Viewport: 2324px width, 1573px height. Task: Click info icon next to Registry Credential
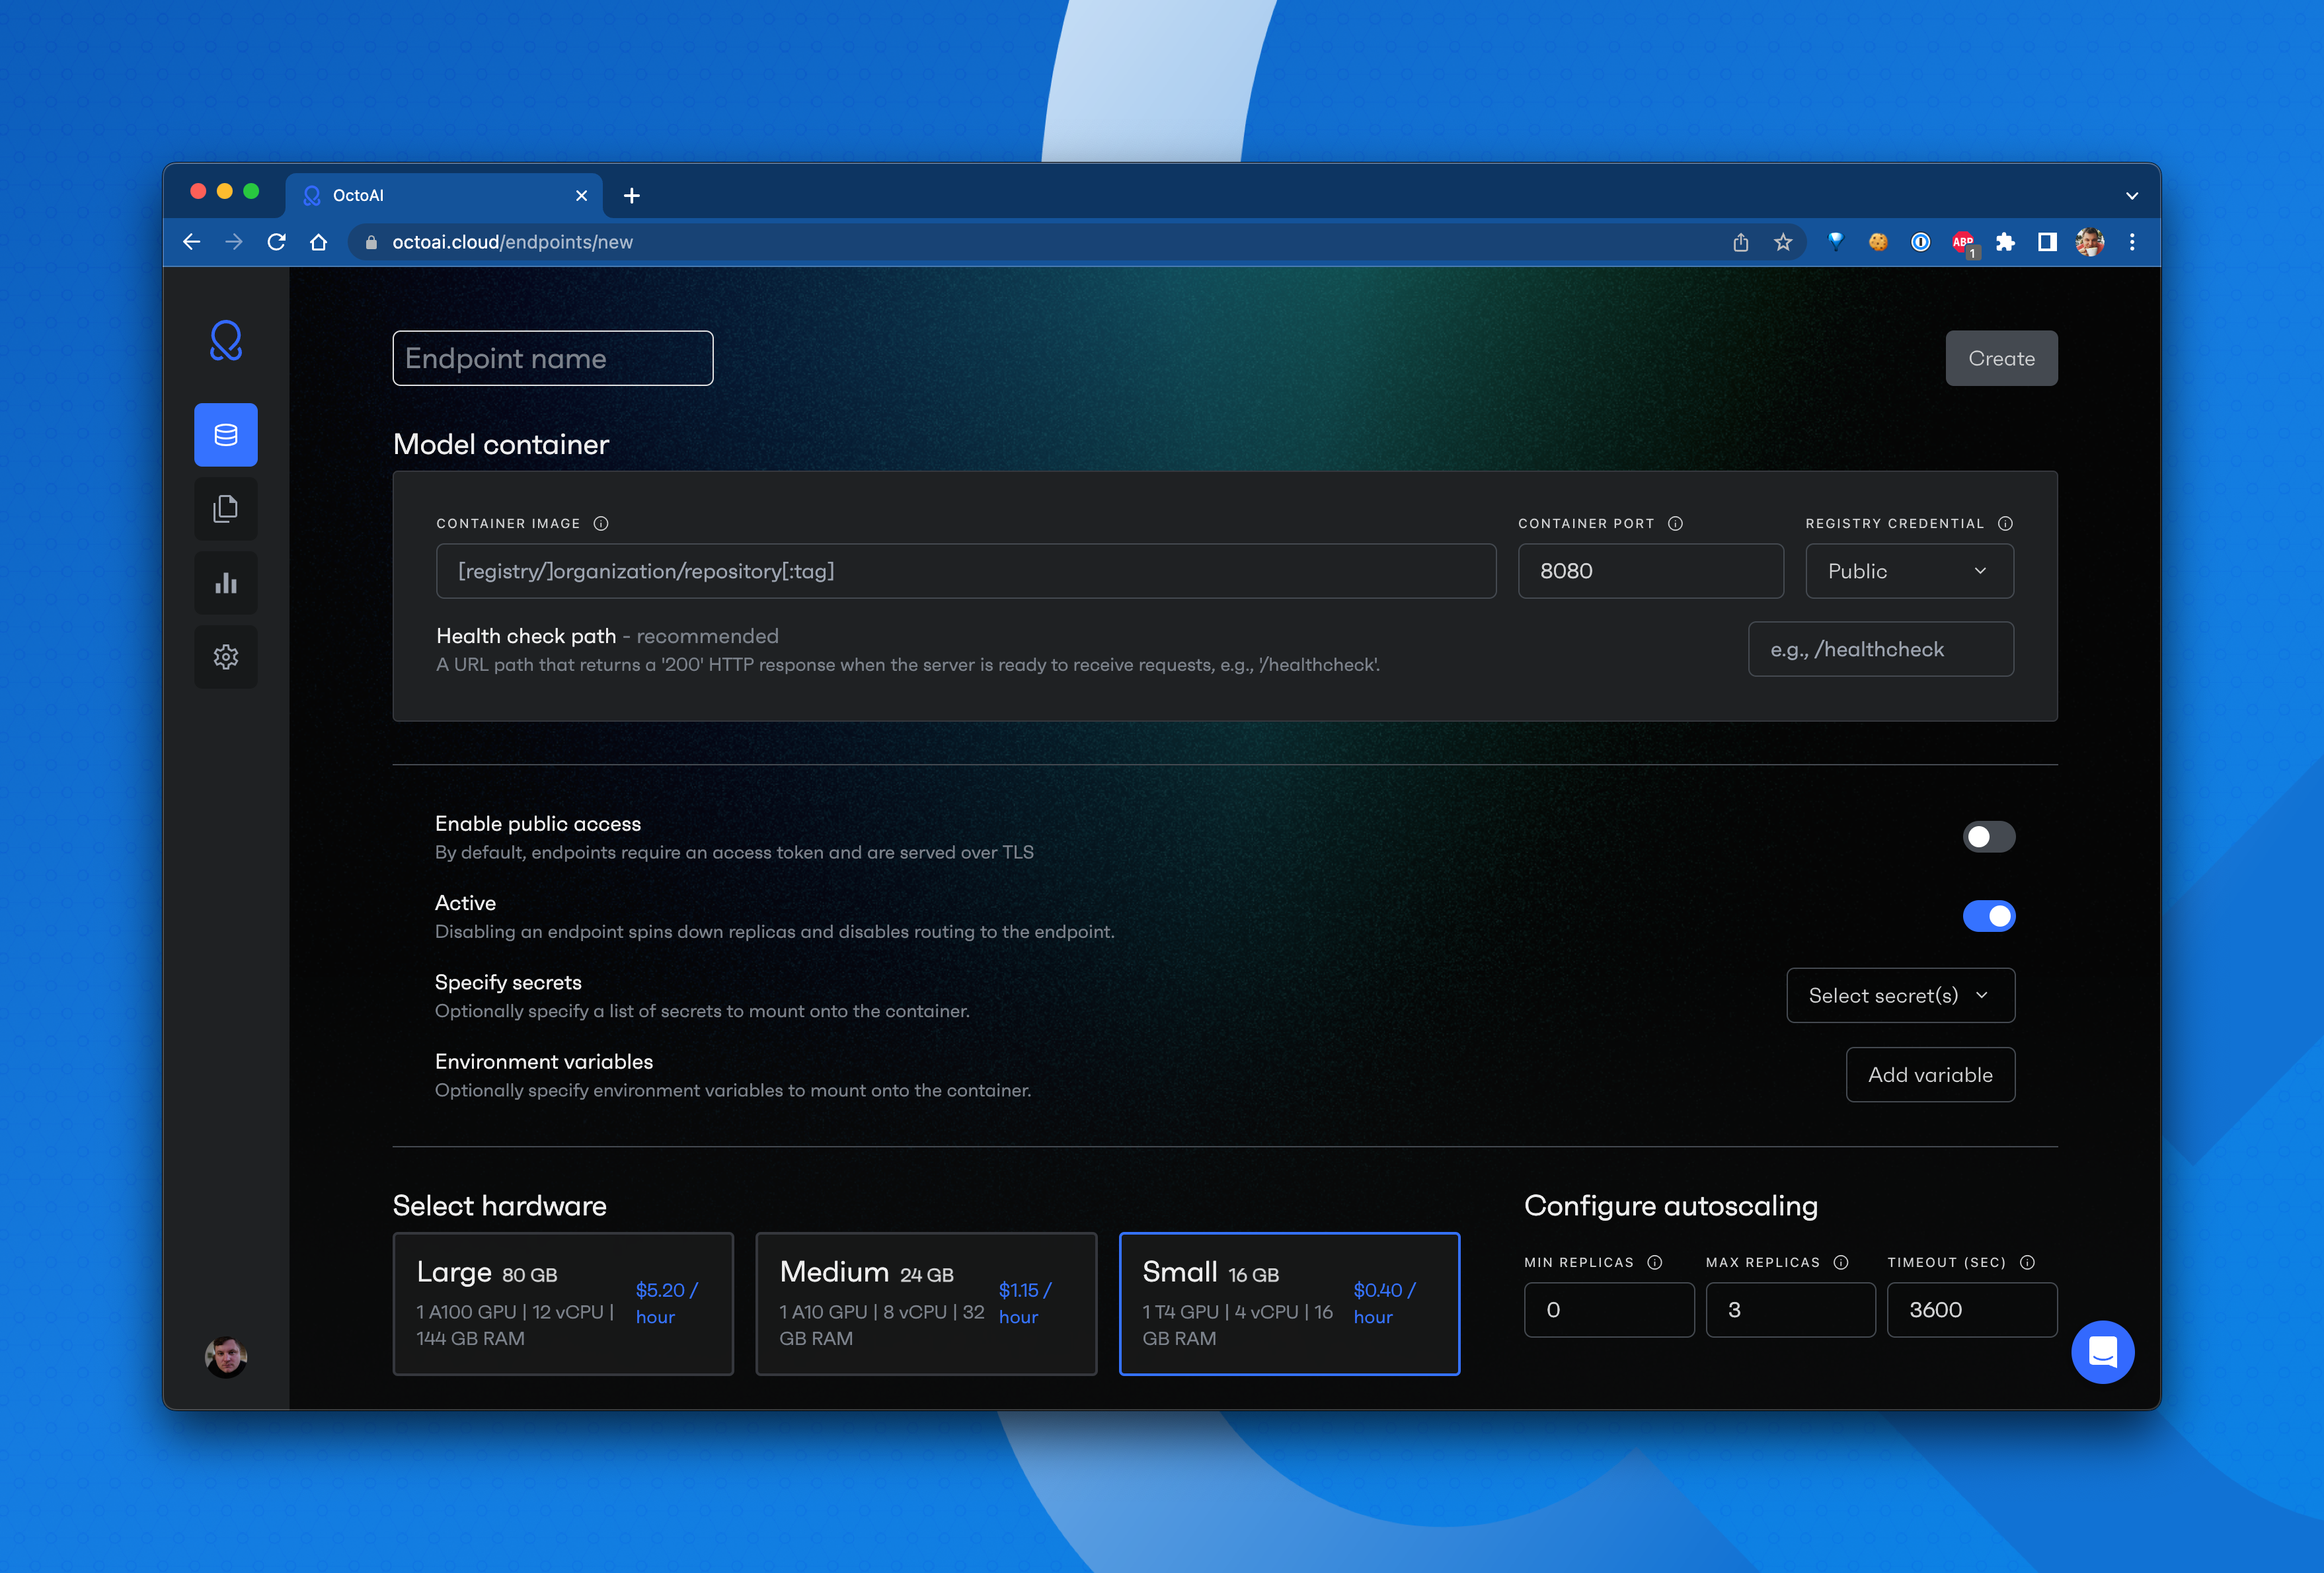click(x=2005, y=523)
